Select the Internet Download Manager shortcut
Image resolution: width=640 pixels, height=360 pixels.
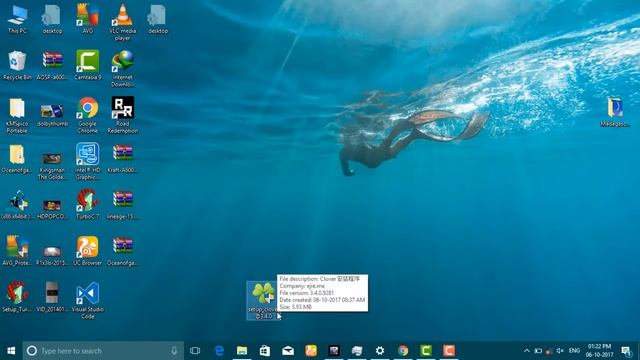(122, 69)
